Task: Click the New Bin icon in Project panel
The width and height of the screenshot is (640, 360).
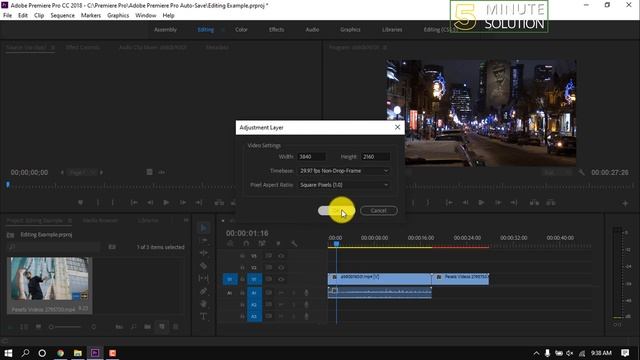Action: (x=147, y=327)
